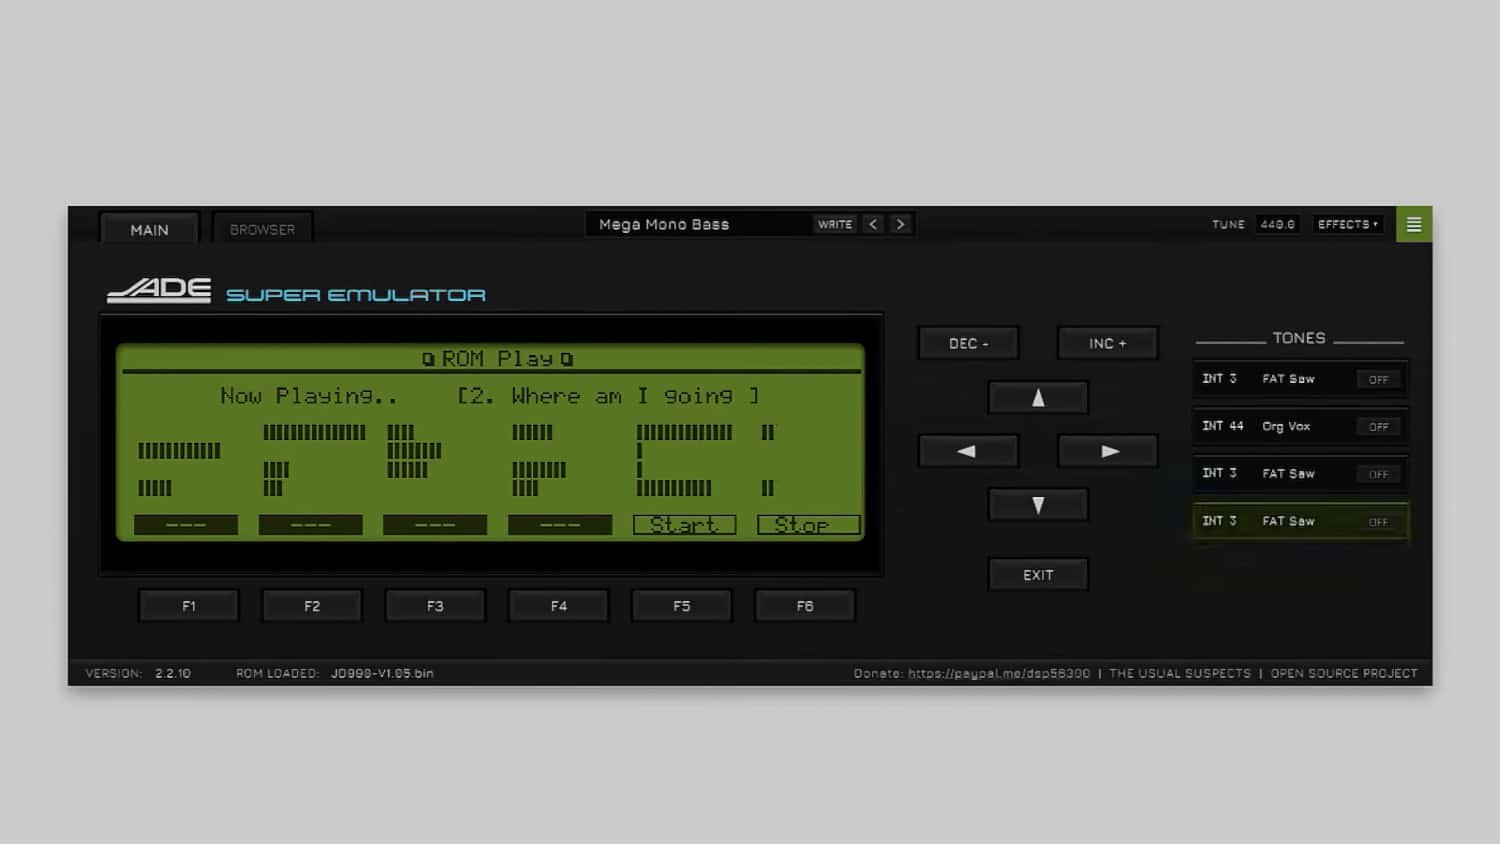The width and height of the screenshot is (1500, 844).
Task: Go to previous preset with left chevron
Action: [x=873, y=224]
